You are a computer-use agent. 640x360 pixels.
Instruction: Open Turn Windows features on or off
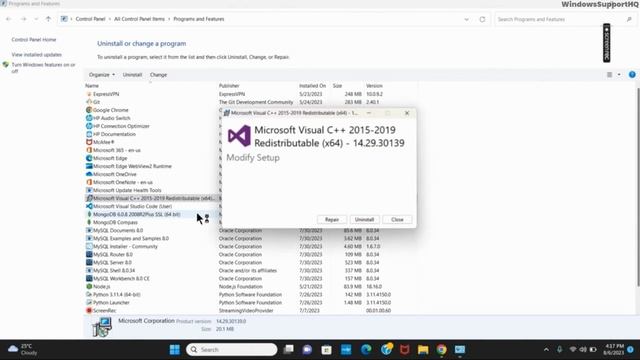(x=43, y=68)
